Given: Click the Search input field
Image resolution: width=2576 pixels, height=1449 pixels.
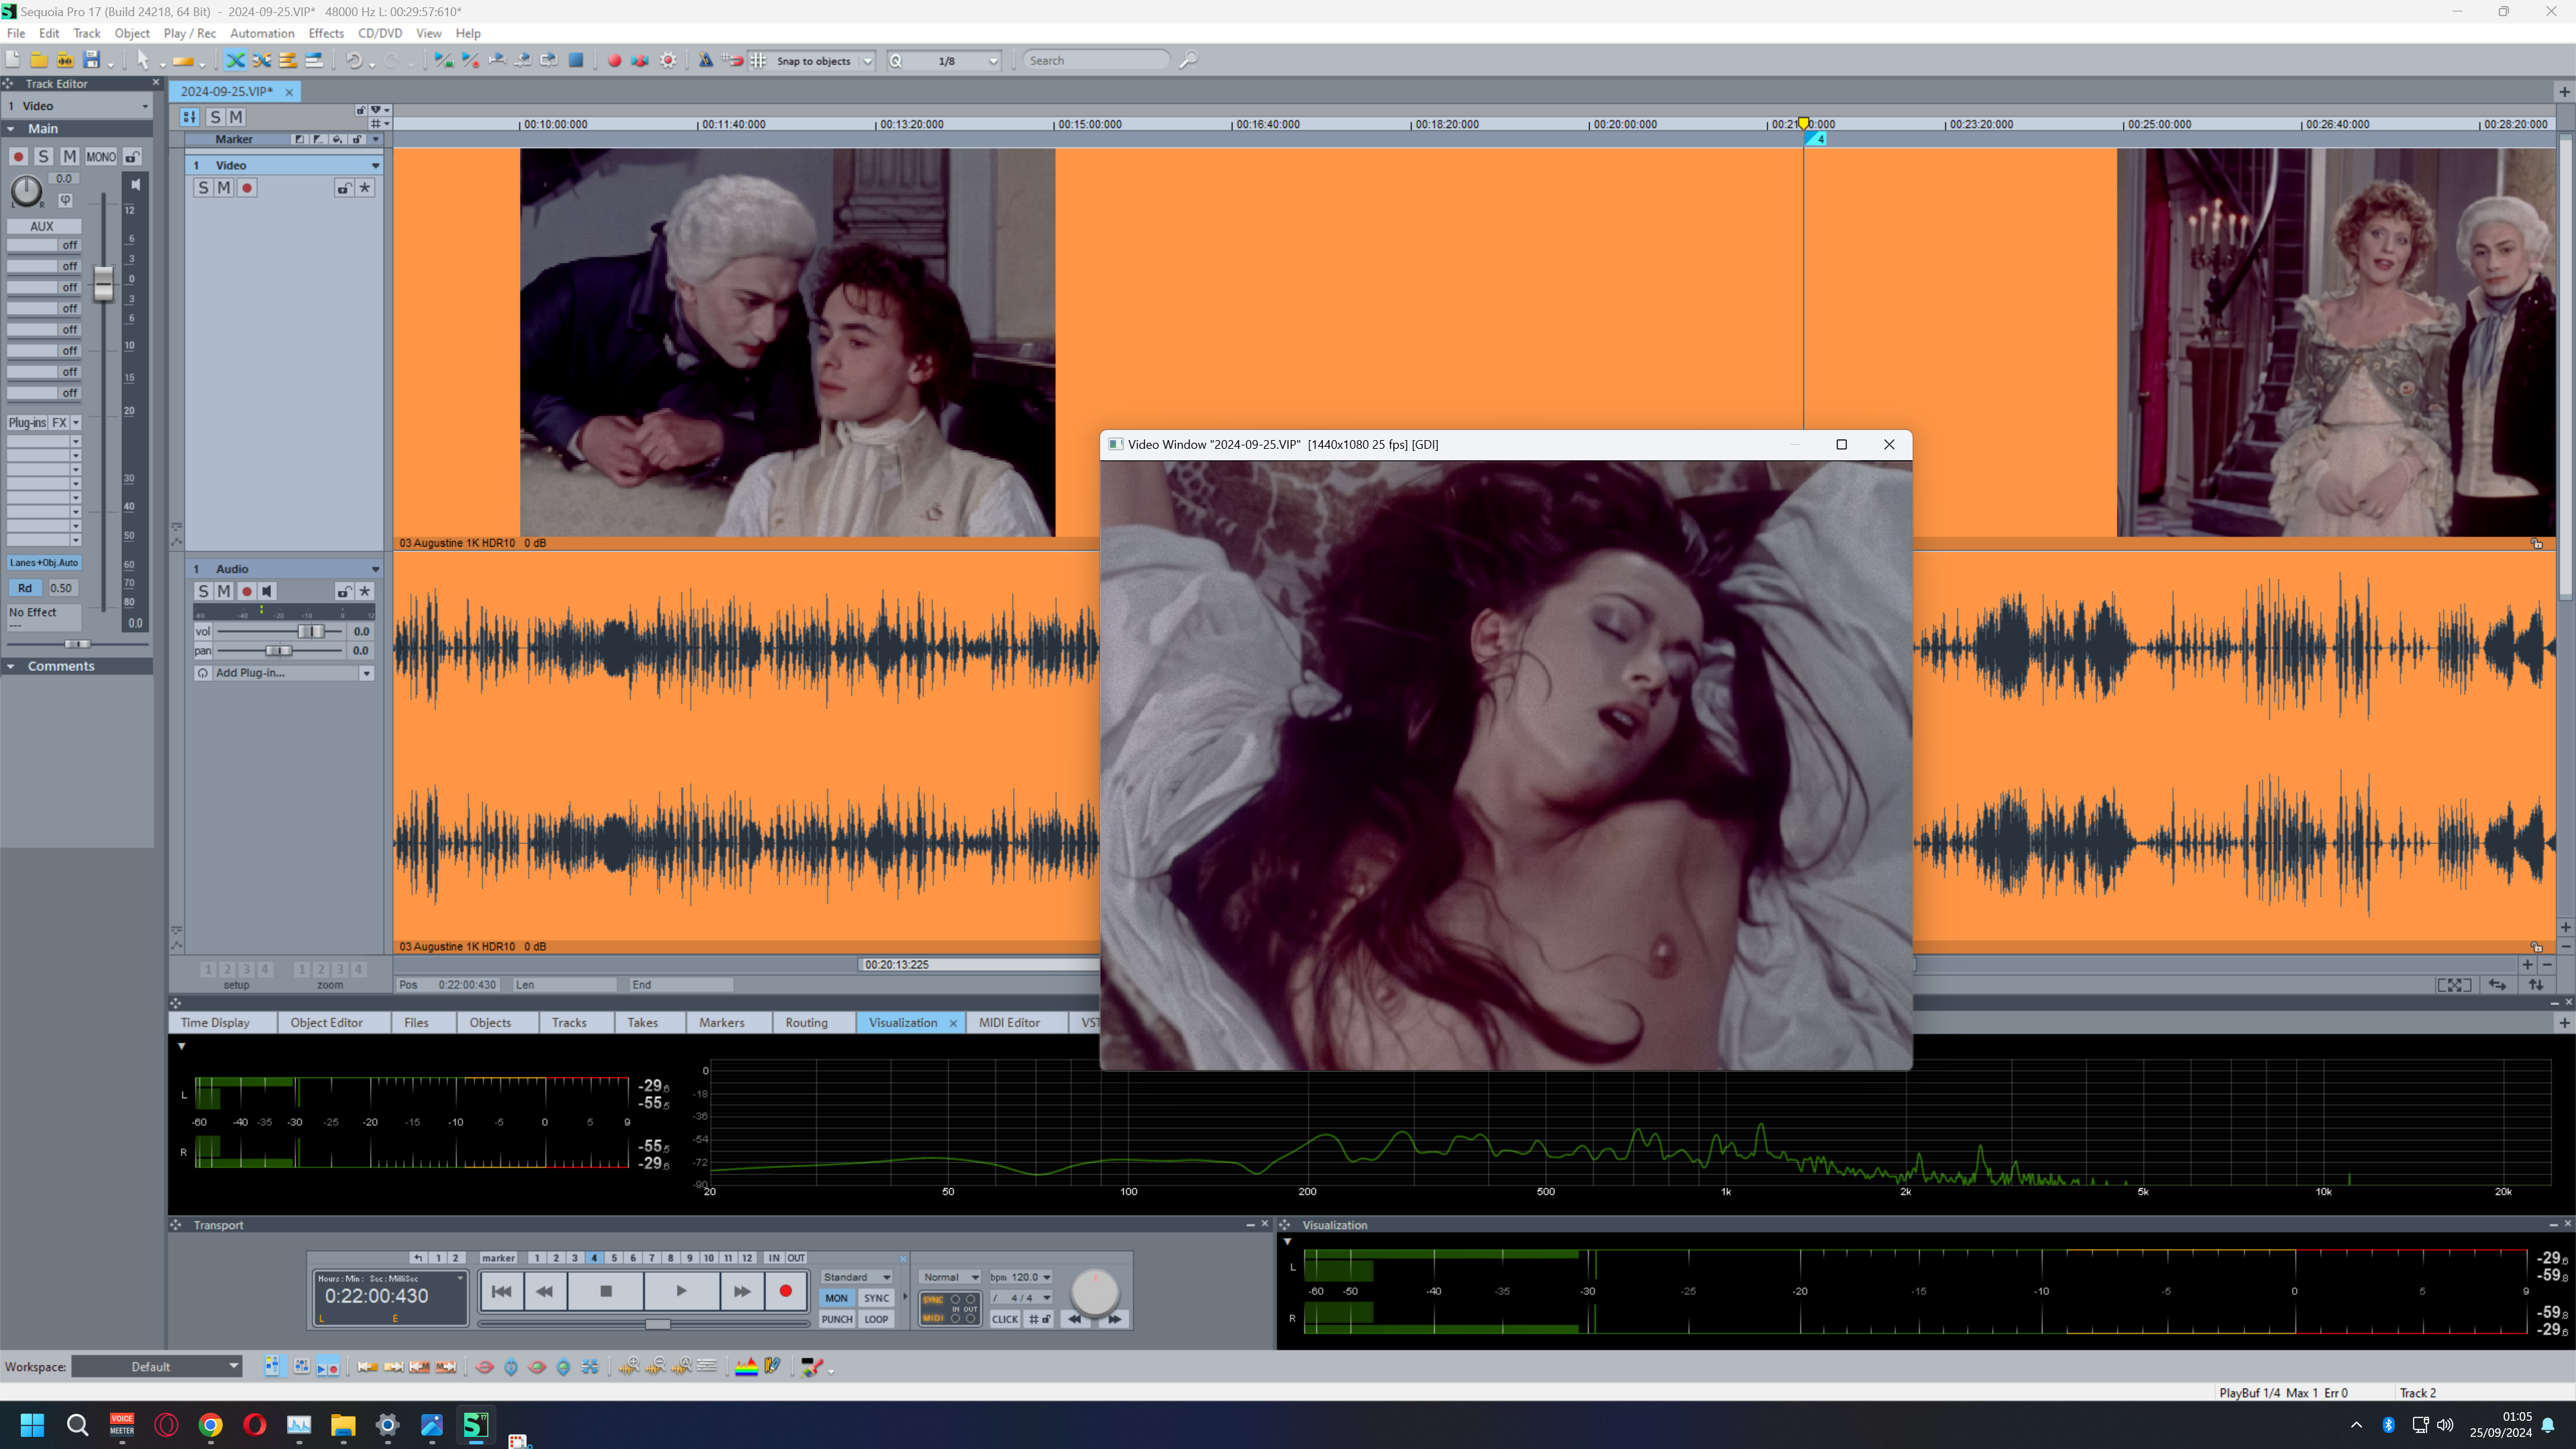Looking at the screenshot, I should click(1096, 61).
